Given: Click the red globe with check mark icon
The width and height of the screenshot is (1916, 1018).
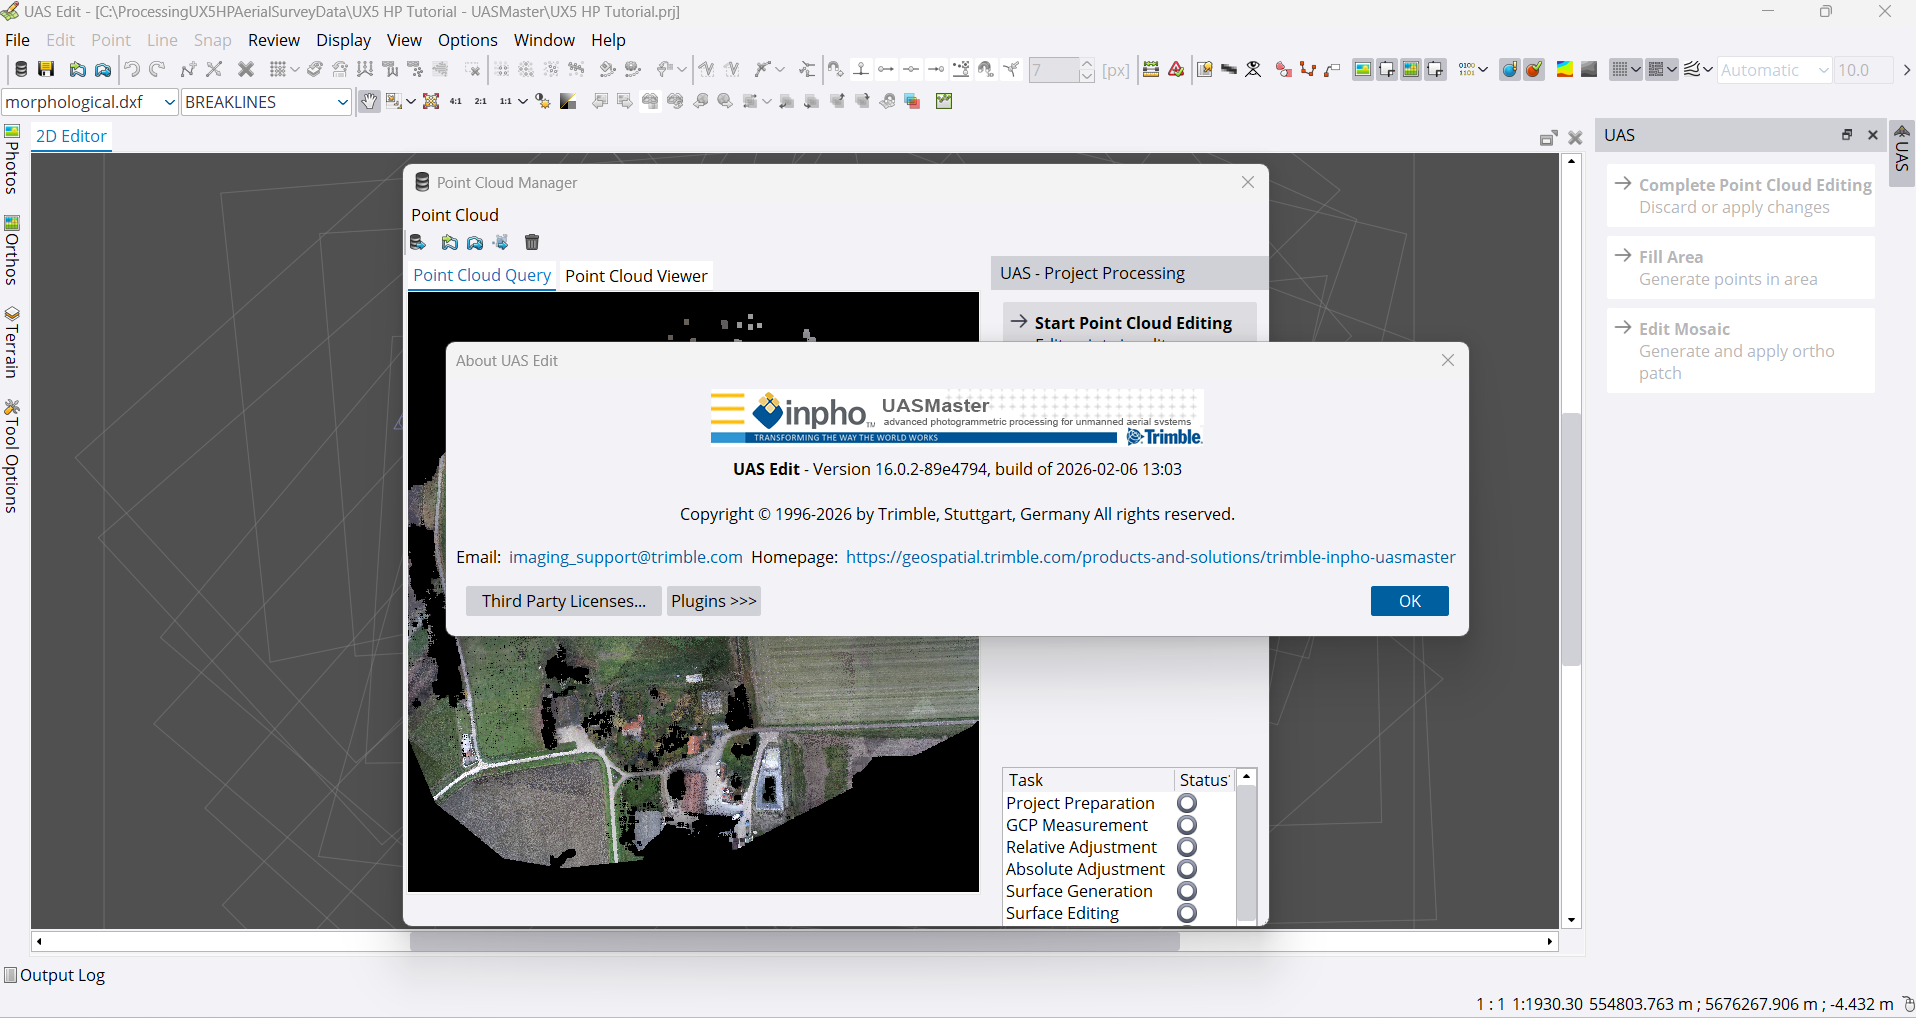Looking at the screenshot, I should 1534,69.
